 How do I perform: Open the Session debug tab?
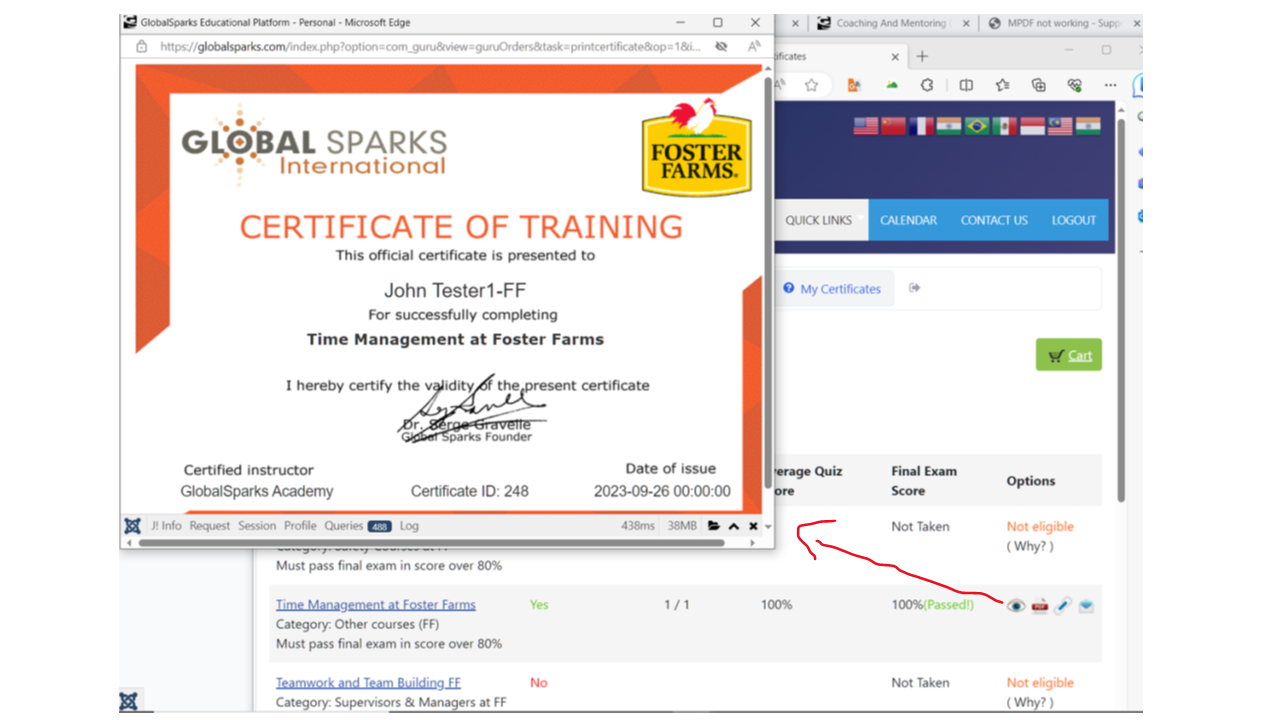click(257, 526)
